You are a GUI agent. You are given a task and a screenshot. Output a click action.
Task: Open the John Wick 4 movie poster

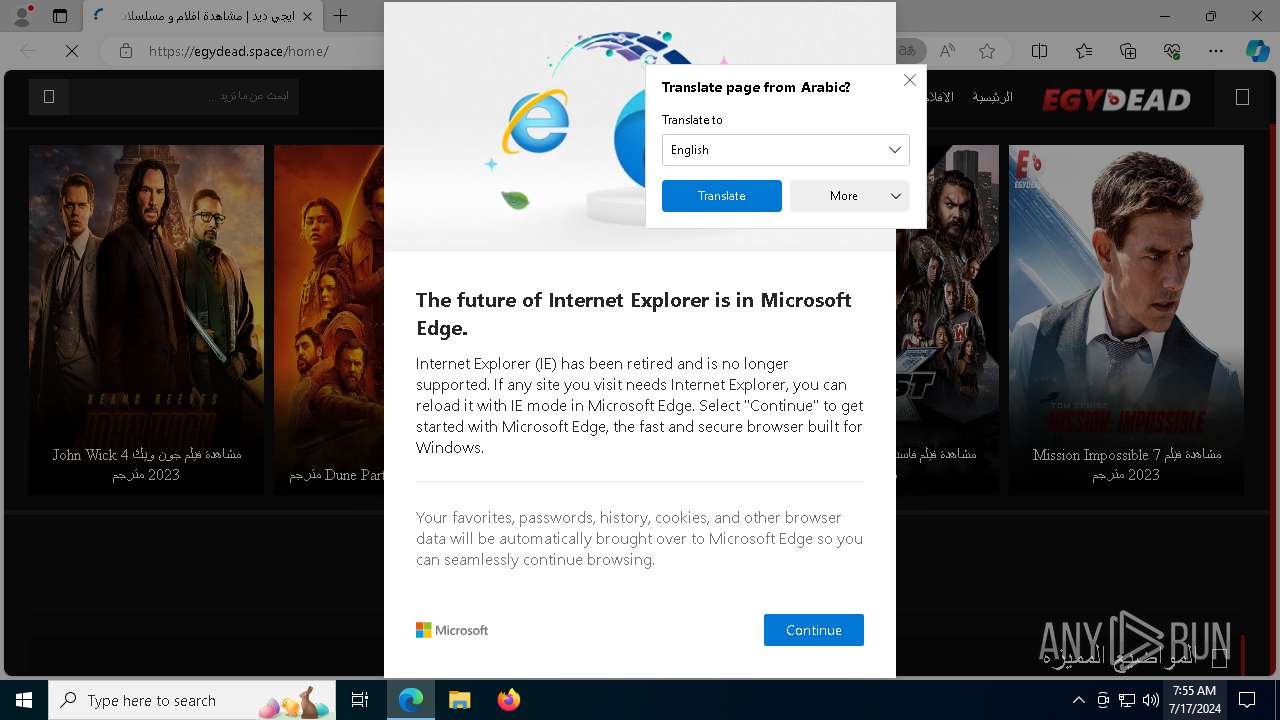(x=146, y=320)
